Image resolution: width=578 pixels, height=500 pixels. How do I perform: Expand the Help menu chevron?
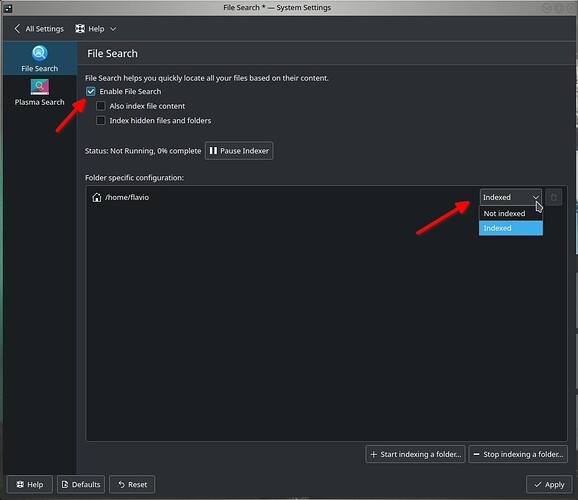point(113,29)
